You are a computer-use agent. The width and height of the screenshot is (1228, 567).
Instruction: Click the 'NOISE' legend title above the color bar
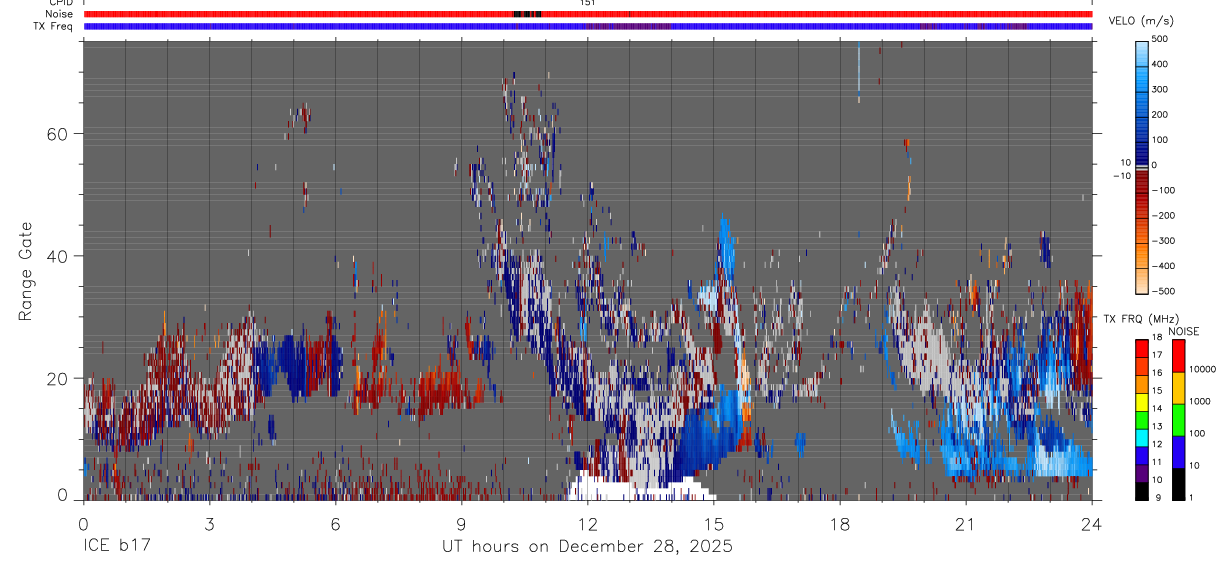[1183, 331]
